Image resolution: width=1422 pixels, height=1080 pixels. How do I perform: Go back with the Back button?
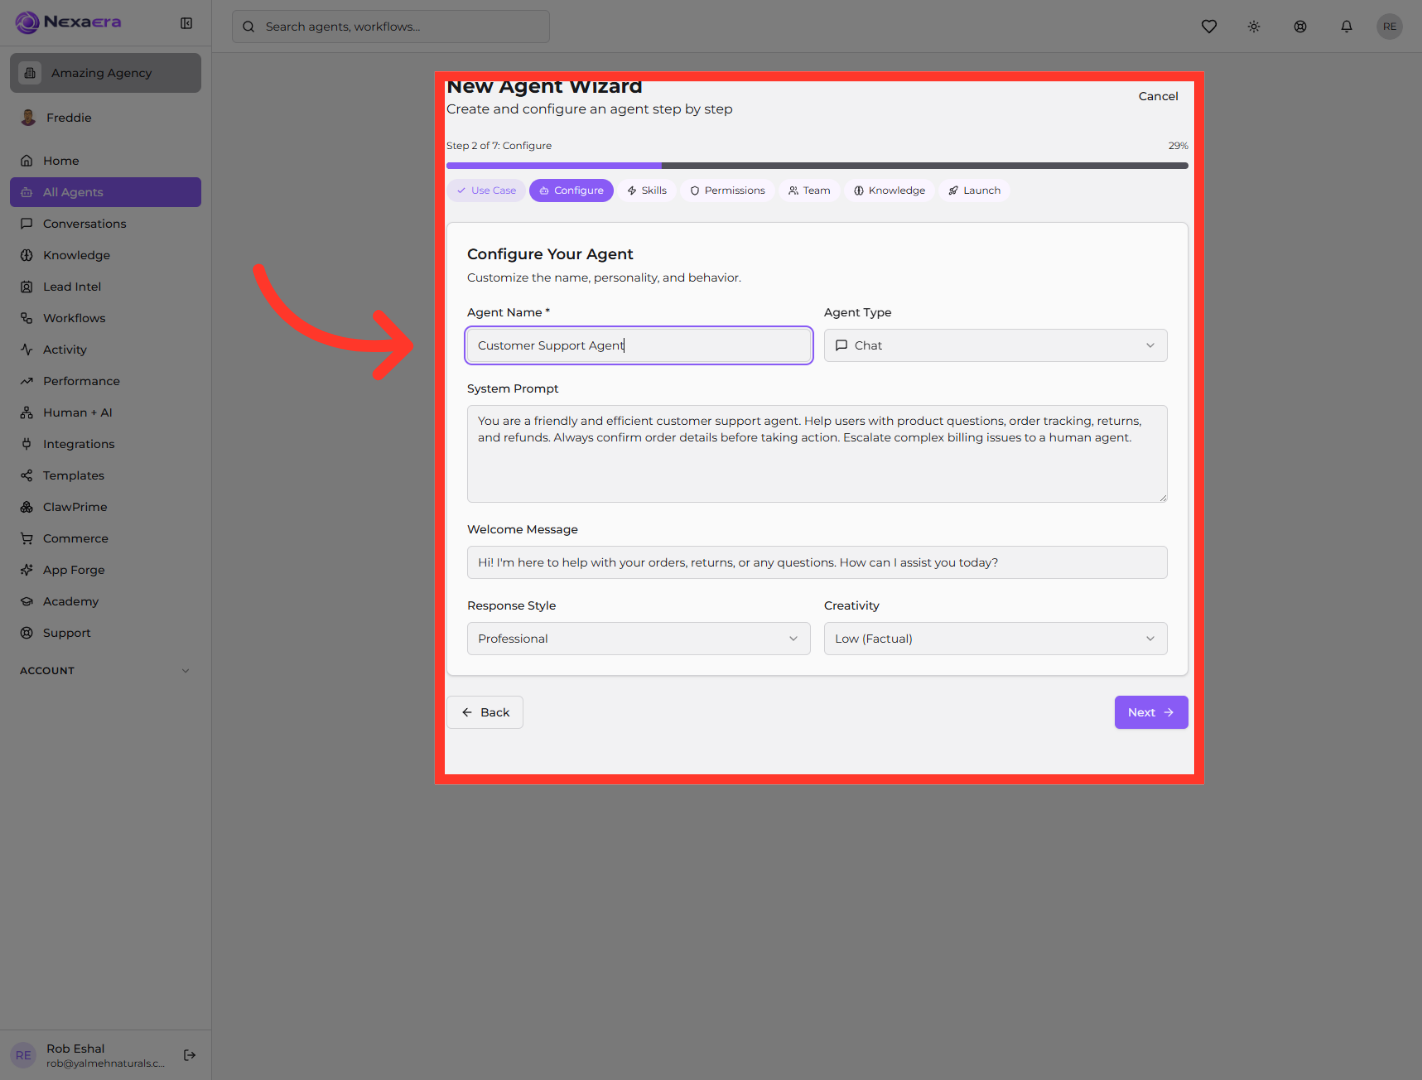[x=485, y=713]
